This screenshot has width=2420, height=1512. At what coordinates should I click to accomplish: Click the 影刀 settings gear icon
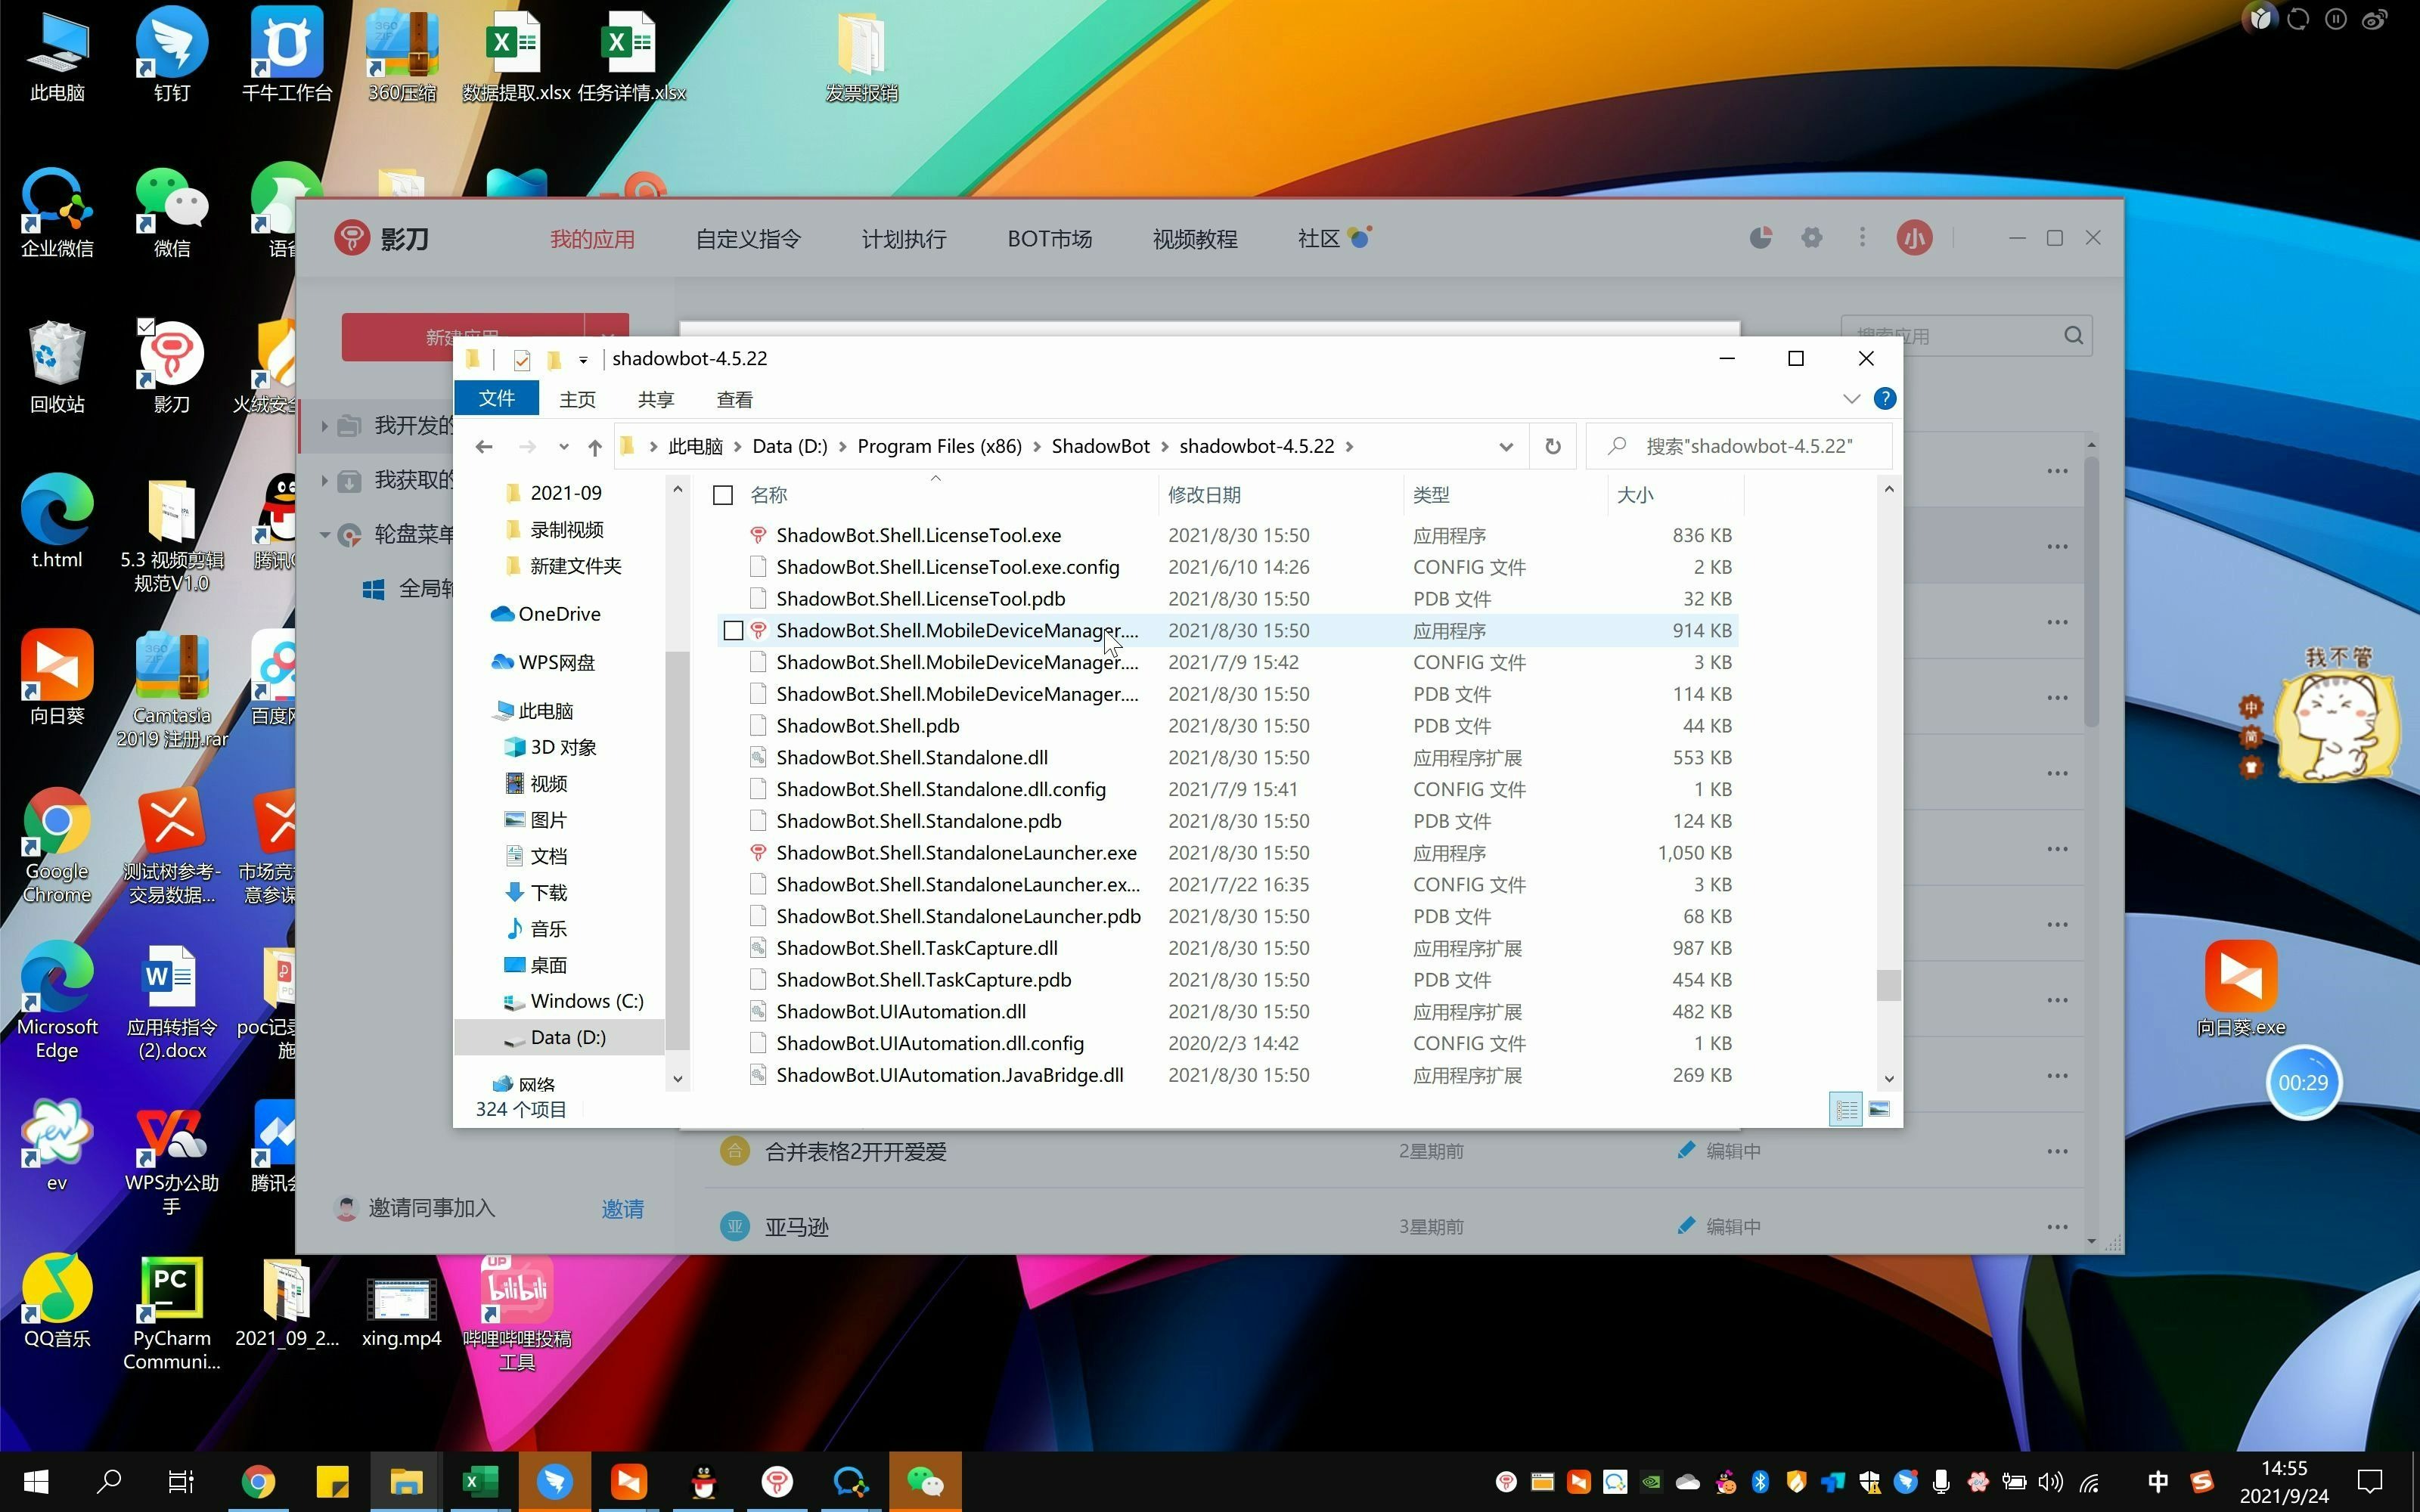pyautogui.click(x=1811, y=238)
